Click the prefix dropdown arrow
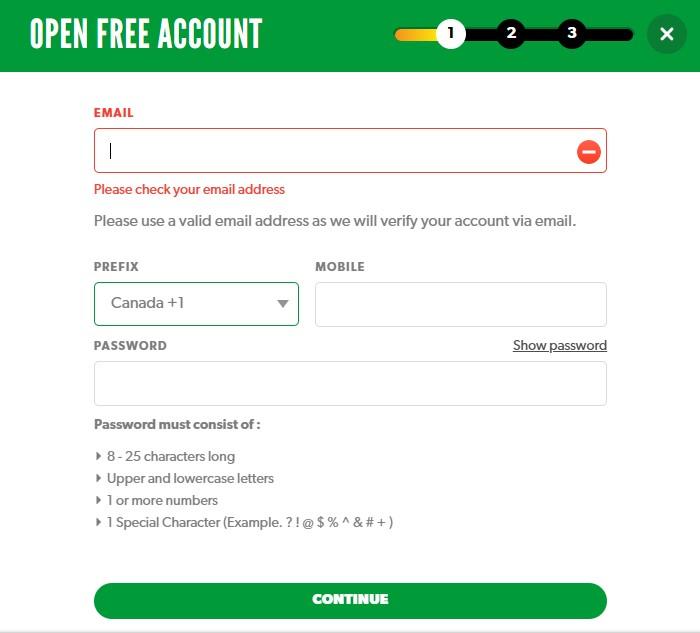Viewport: 700px width, 633px height. point(282,304)
